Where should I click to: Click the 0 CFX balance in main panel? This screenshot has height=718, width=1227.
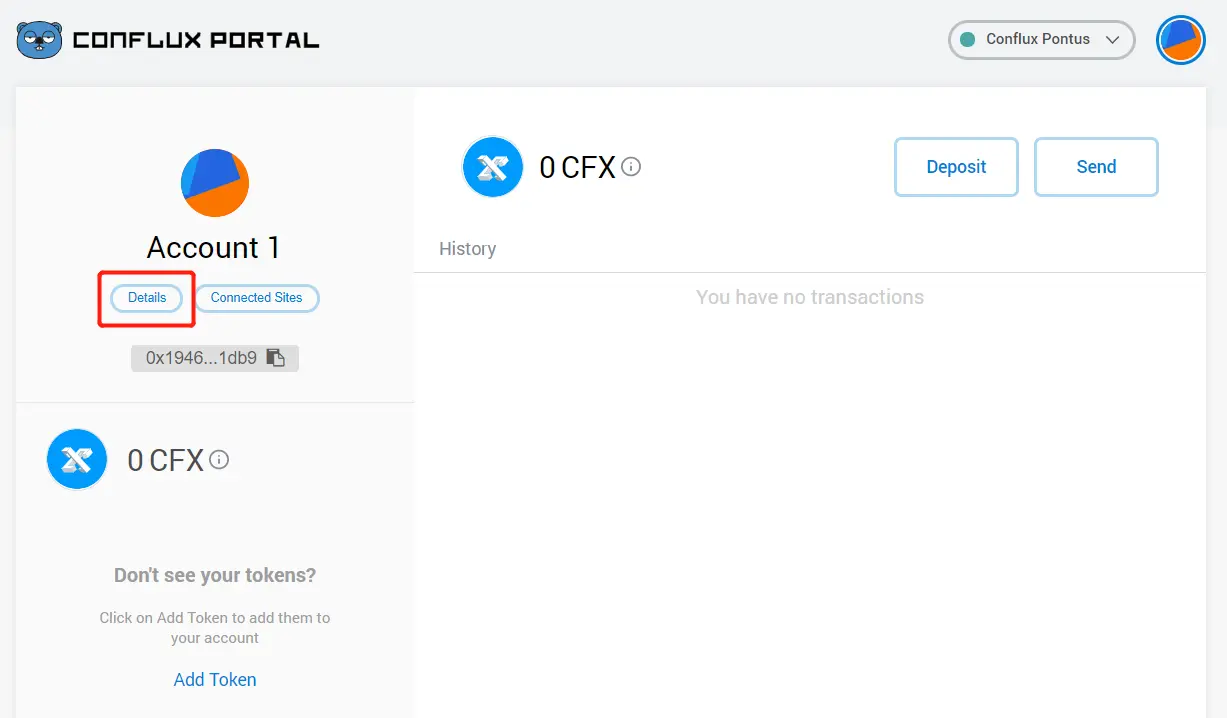click(577, 167)
